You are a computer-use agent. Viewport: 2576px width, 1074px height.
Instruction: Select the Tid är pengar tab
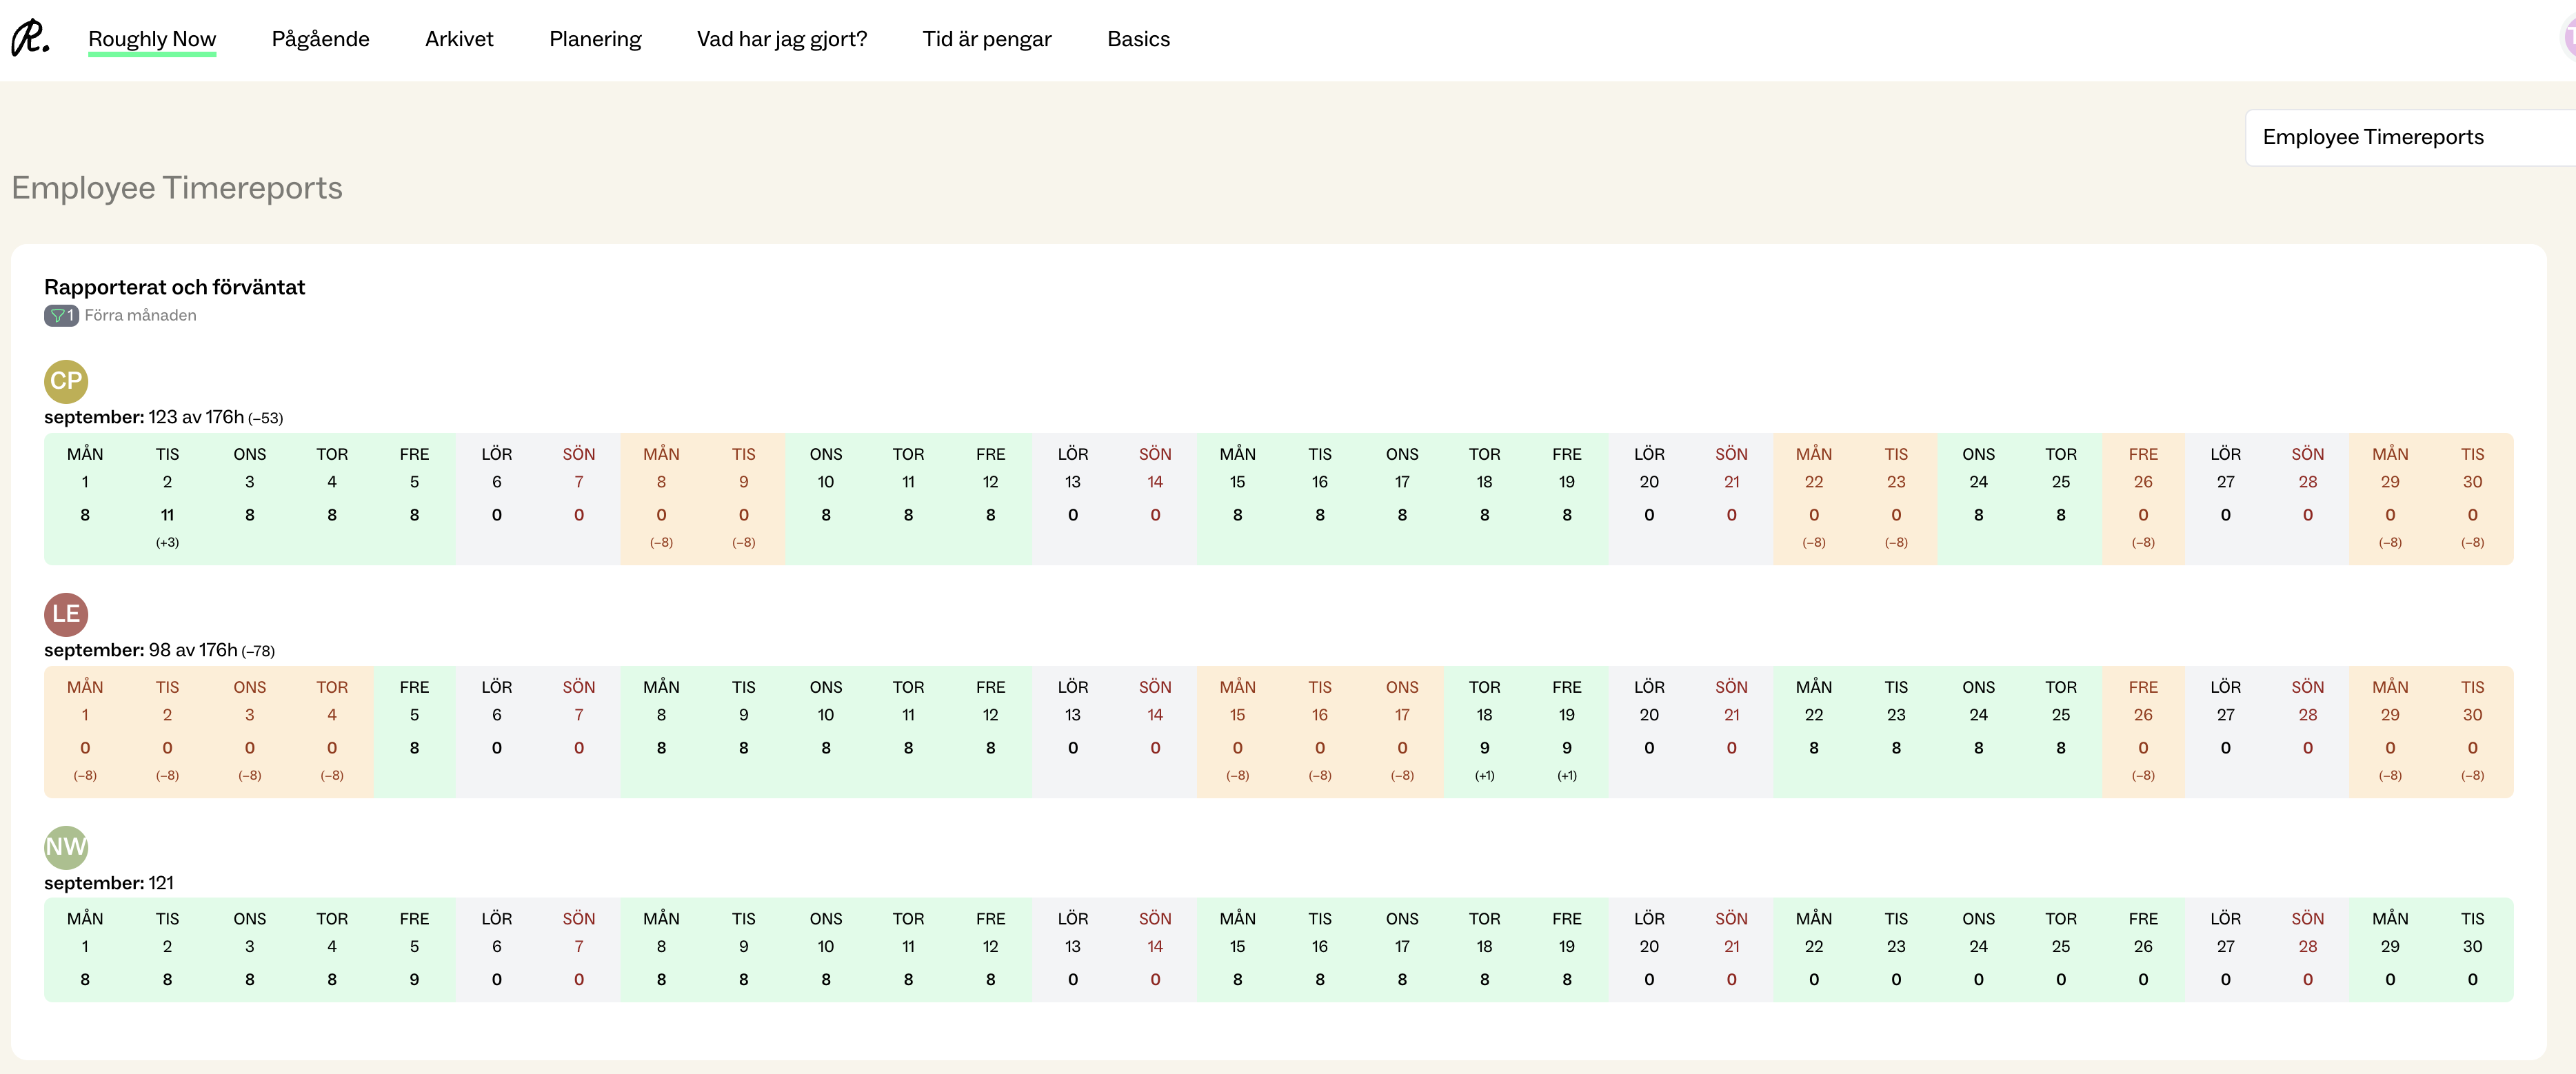click(x=986, y=39)
